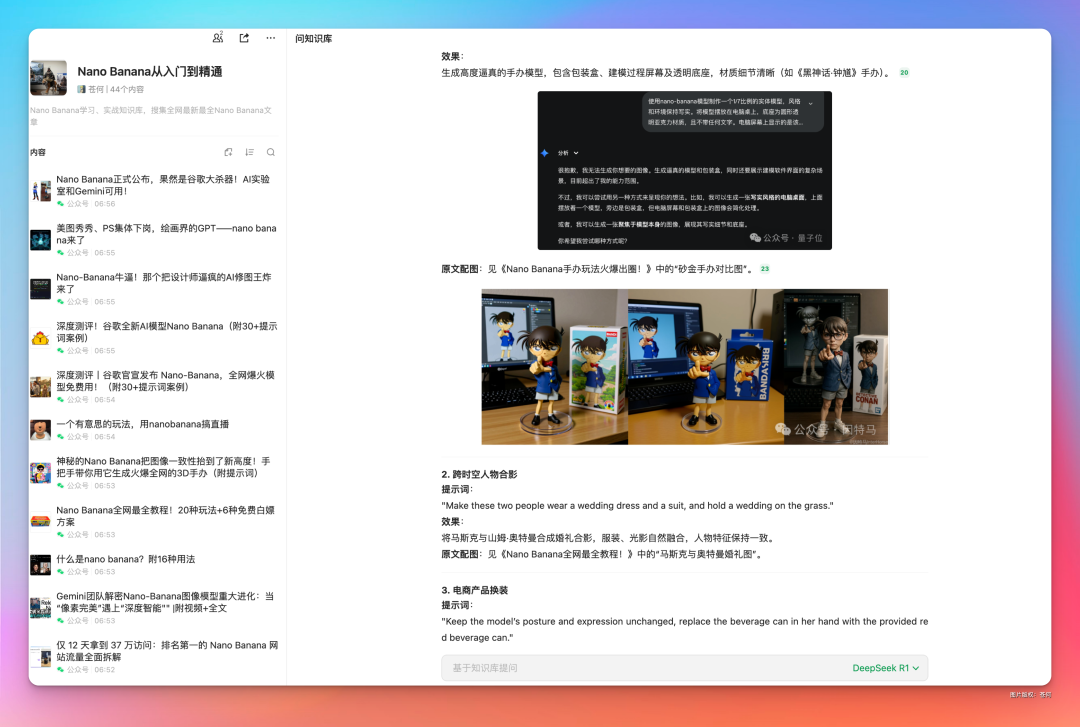
Task: Click thumbnail of '用nanobanana搞直播' article
Action: coord(41,430)
